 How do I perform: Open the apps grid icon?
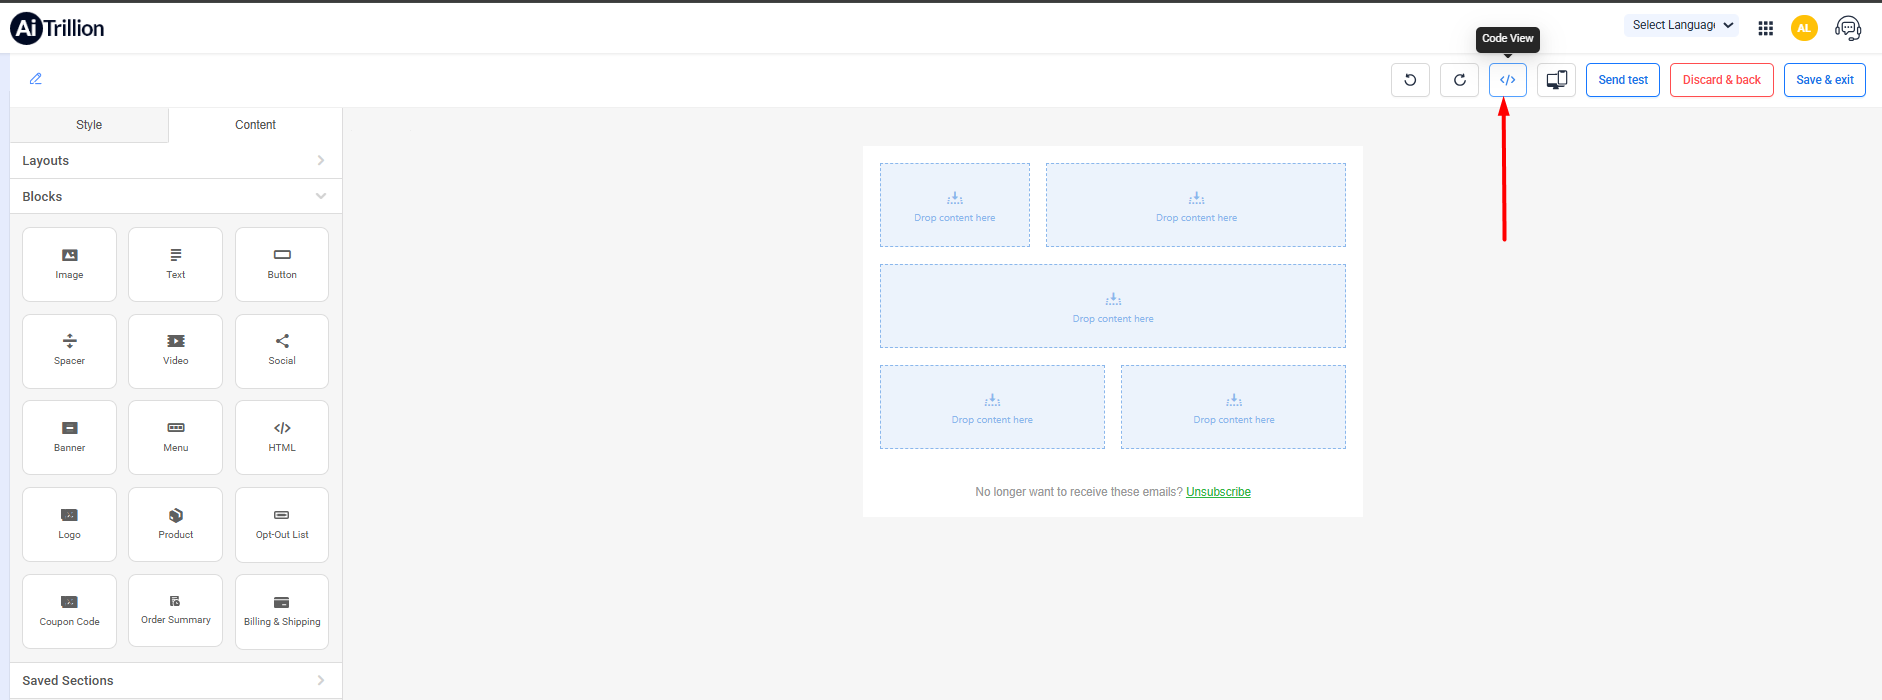click(x=1765, y=28)
